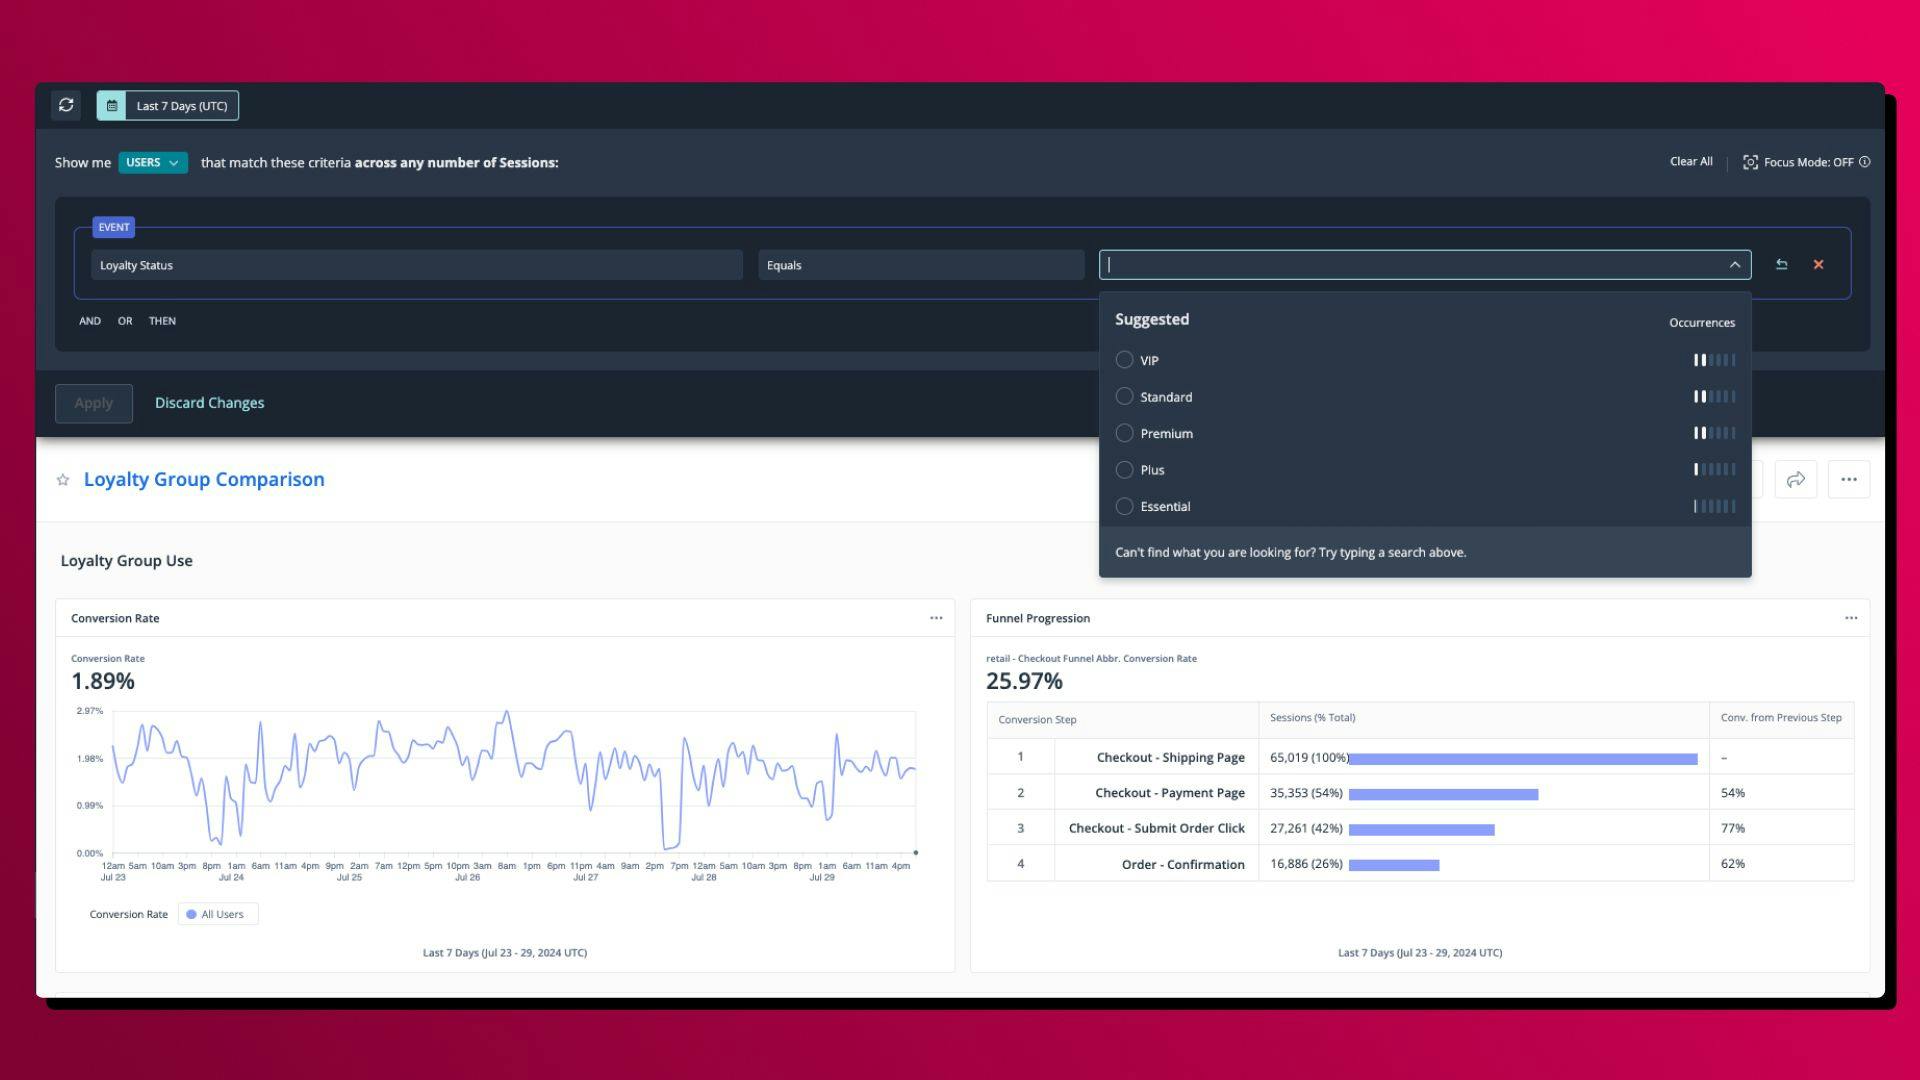Viewport: 1920px width, 1080px height.
Task: Click the close X icon on the filter row
Action: click(1818, 264)
